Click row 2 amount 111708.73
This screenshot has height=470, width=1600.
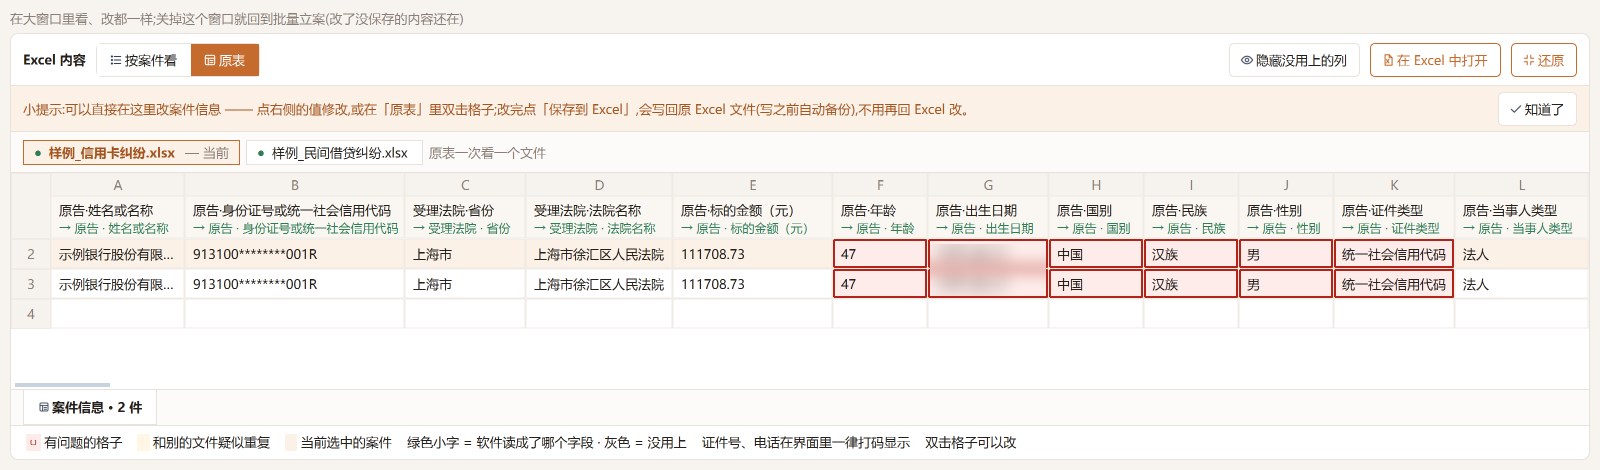[752, 254]
